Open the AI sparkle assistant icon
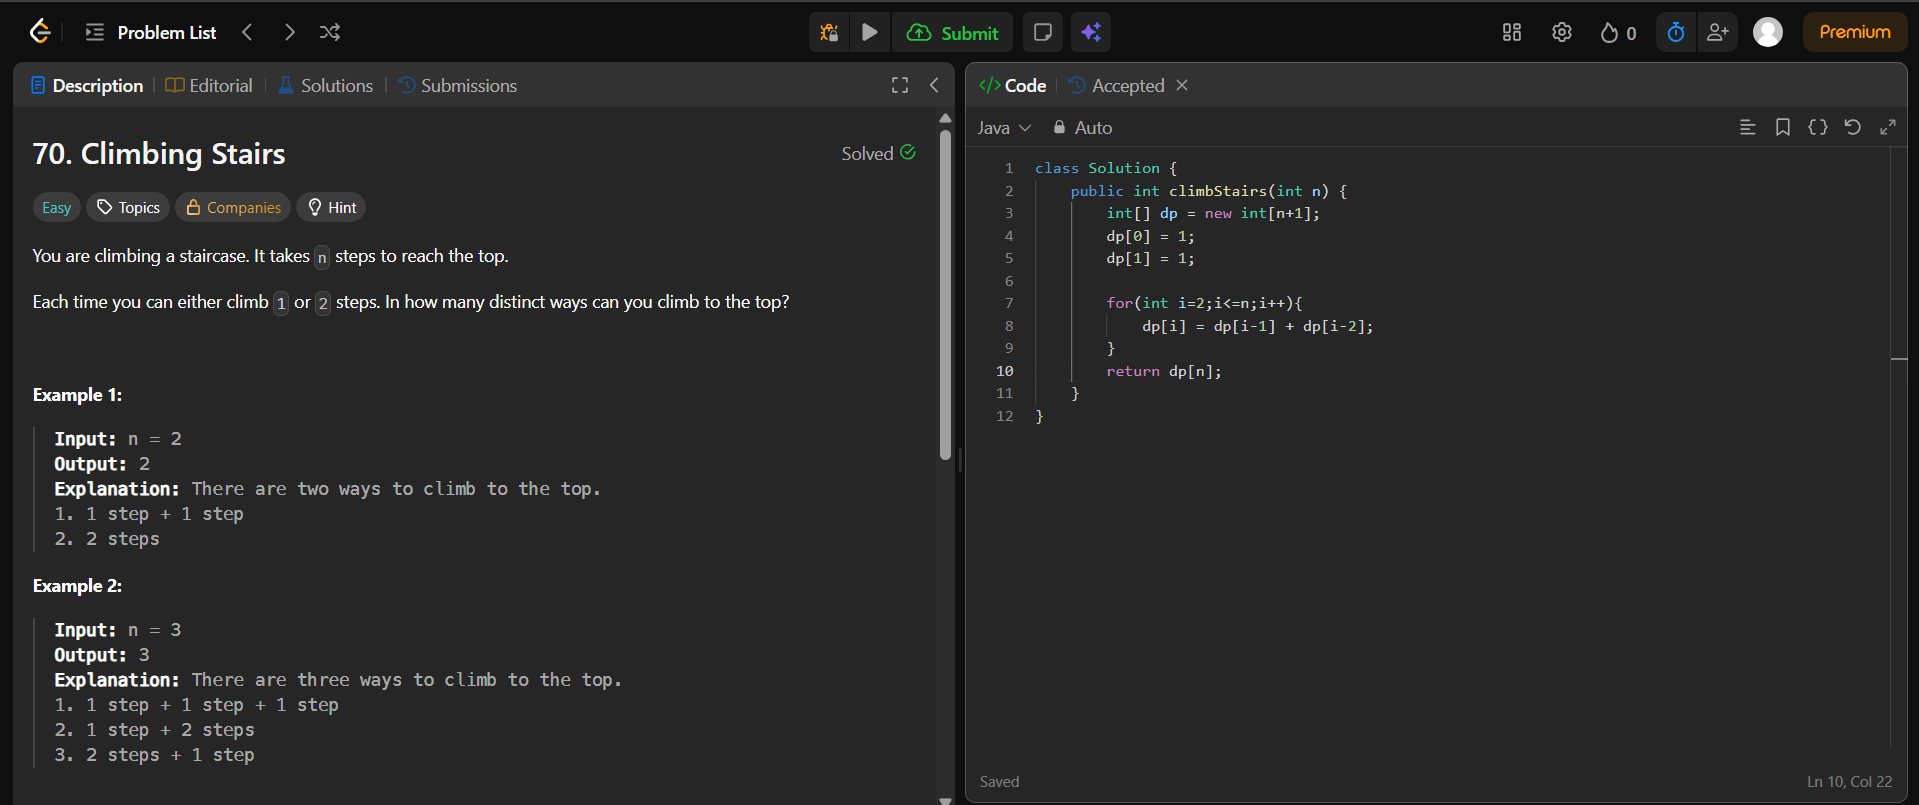Screen dimensions: 1919x805 [x=1091, y=32]
